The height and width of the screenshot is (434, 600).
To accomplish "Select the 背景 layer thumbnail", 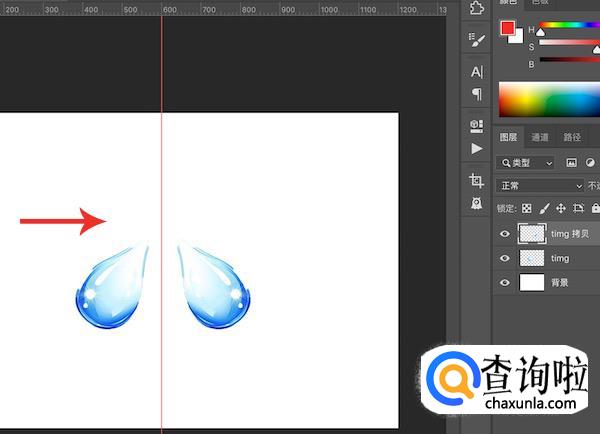I will (x=532, y=283).
